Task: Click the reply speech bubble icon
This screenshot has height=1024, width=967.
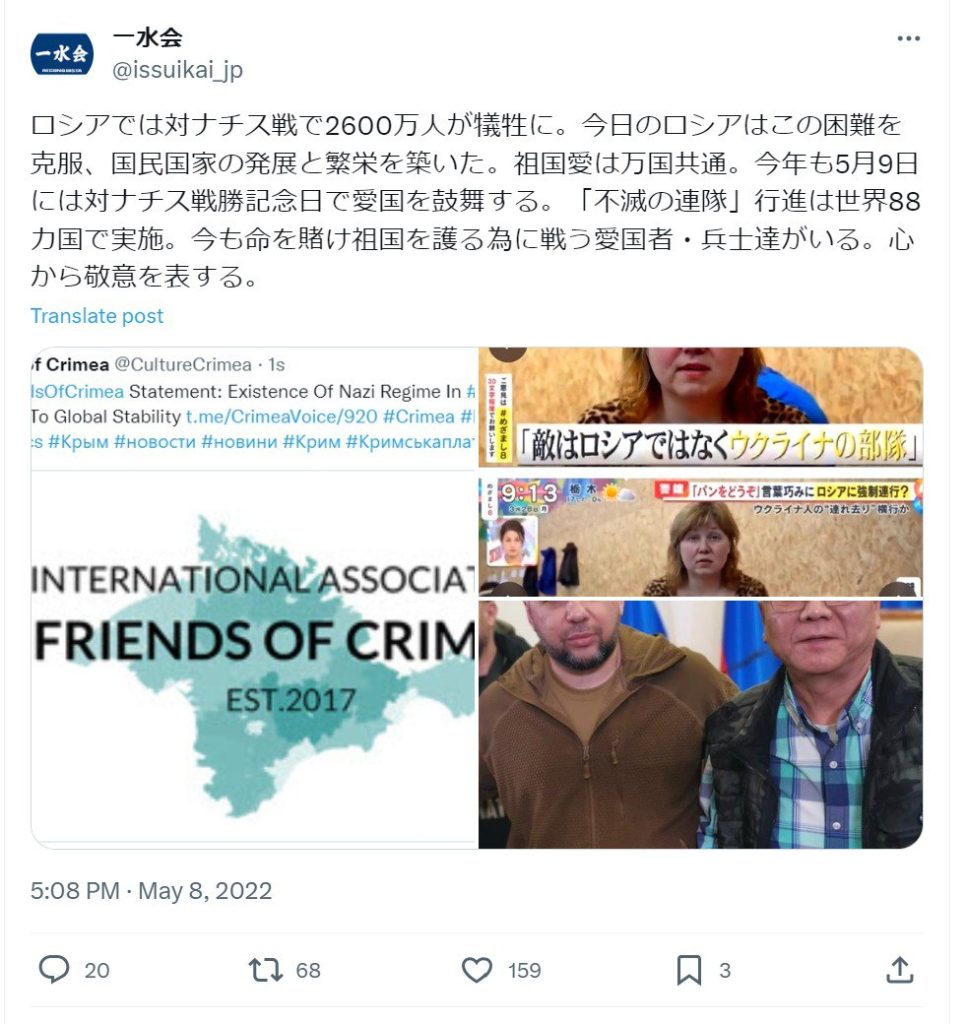Action: click(54, 969)
